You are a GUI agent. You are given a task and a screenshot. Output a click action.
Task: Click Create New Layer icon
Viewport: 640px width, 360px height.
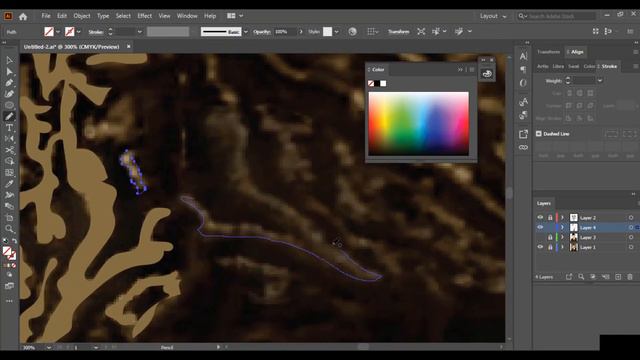(618, 277)
